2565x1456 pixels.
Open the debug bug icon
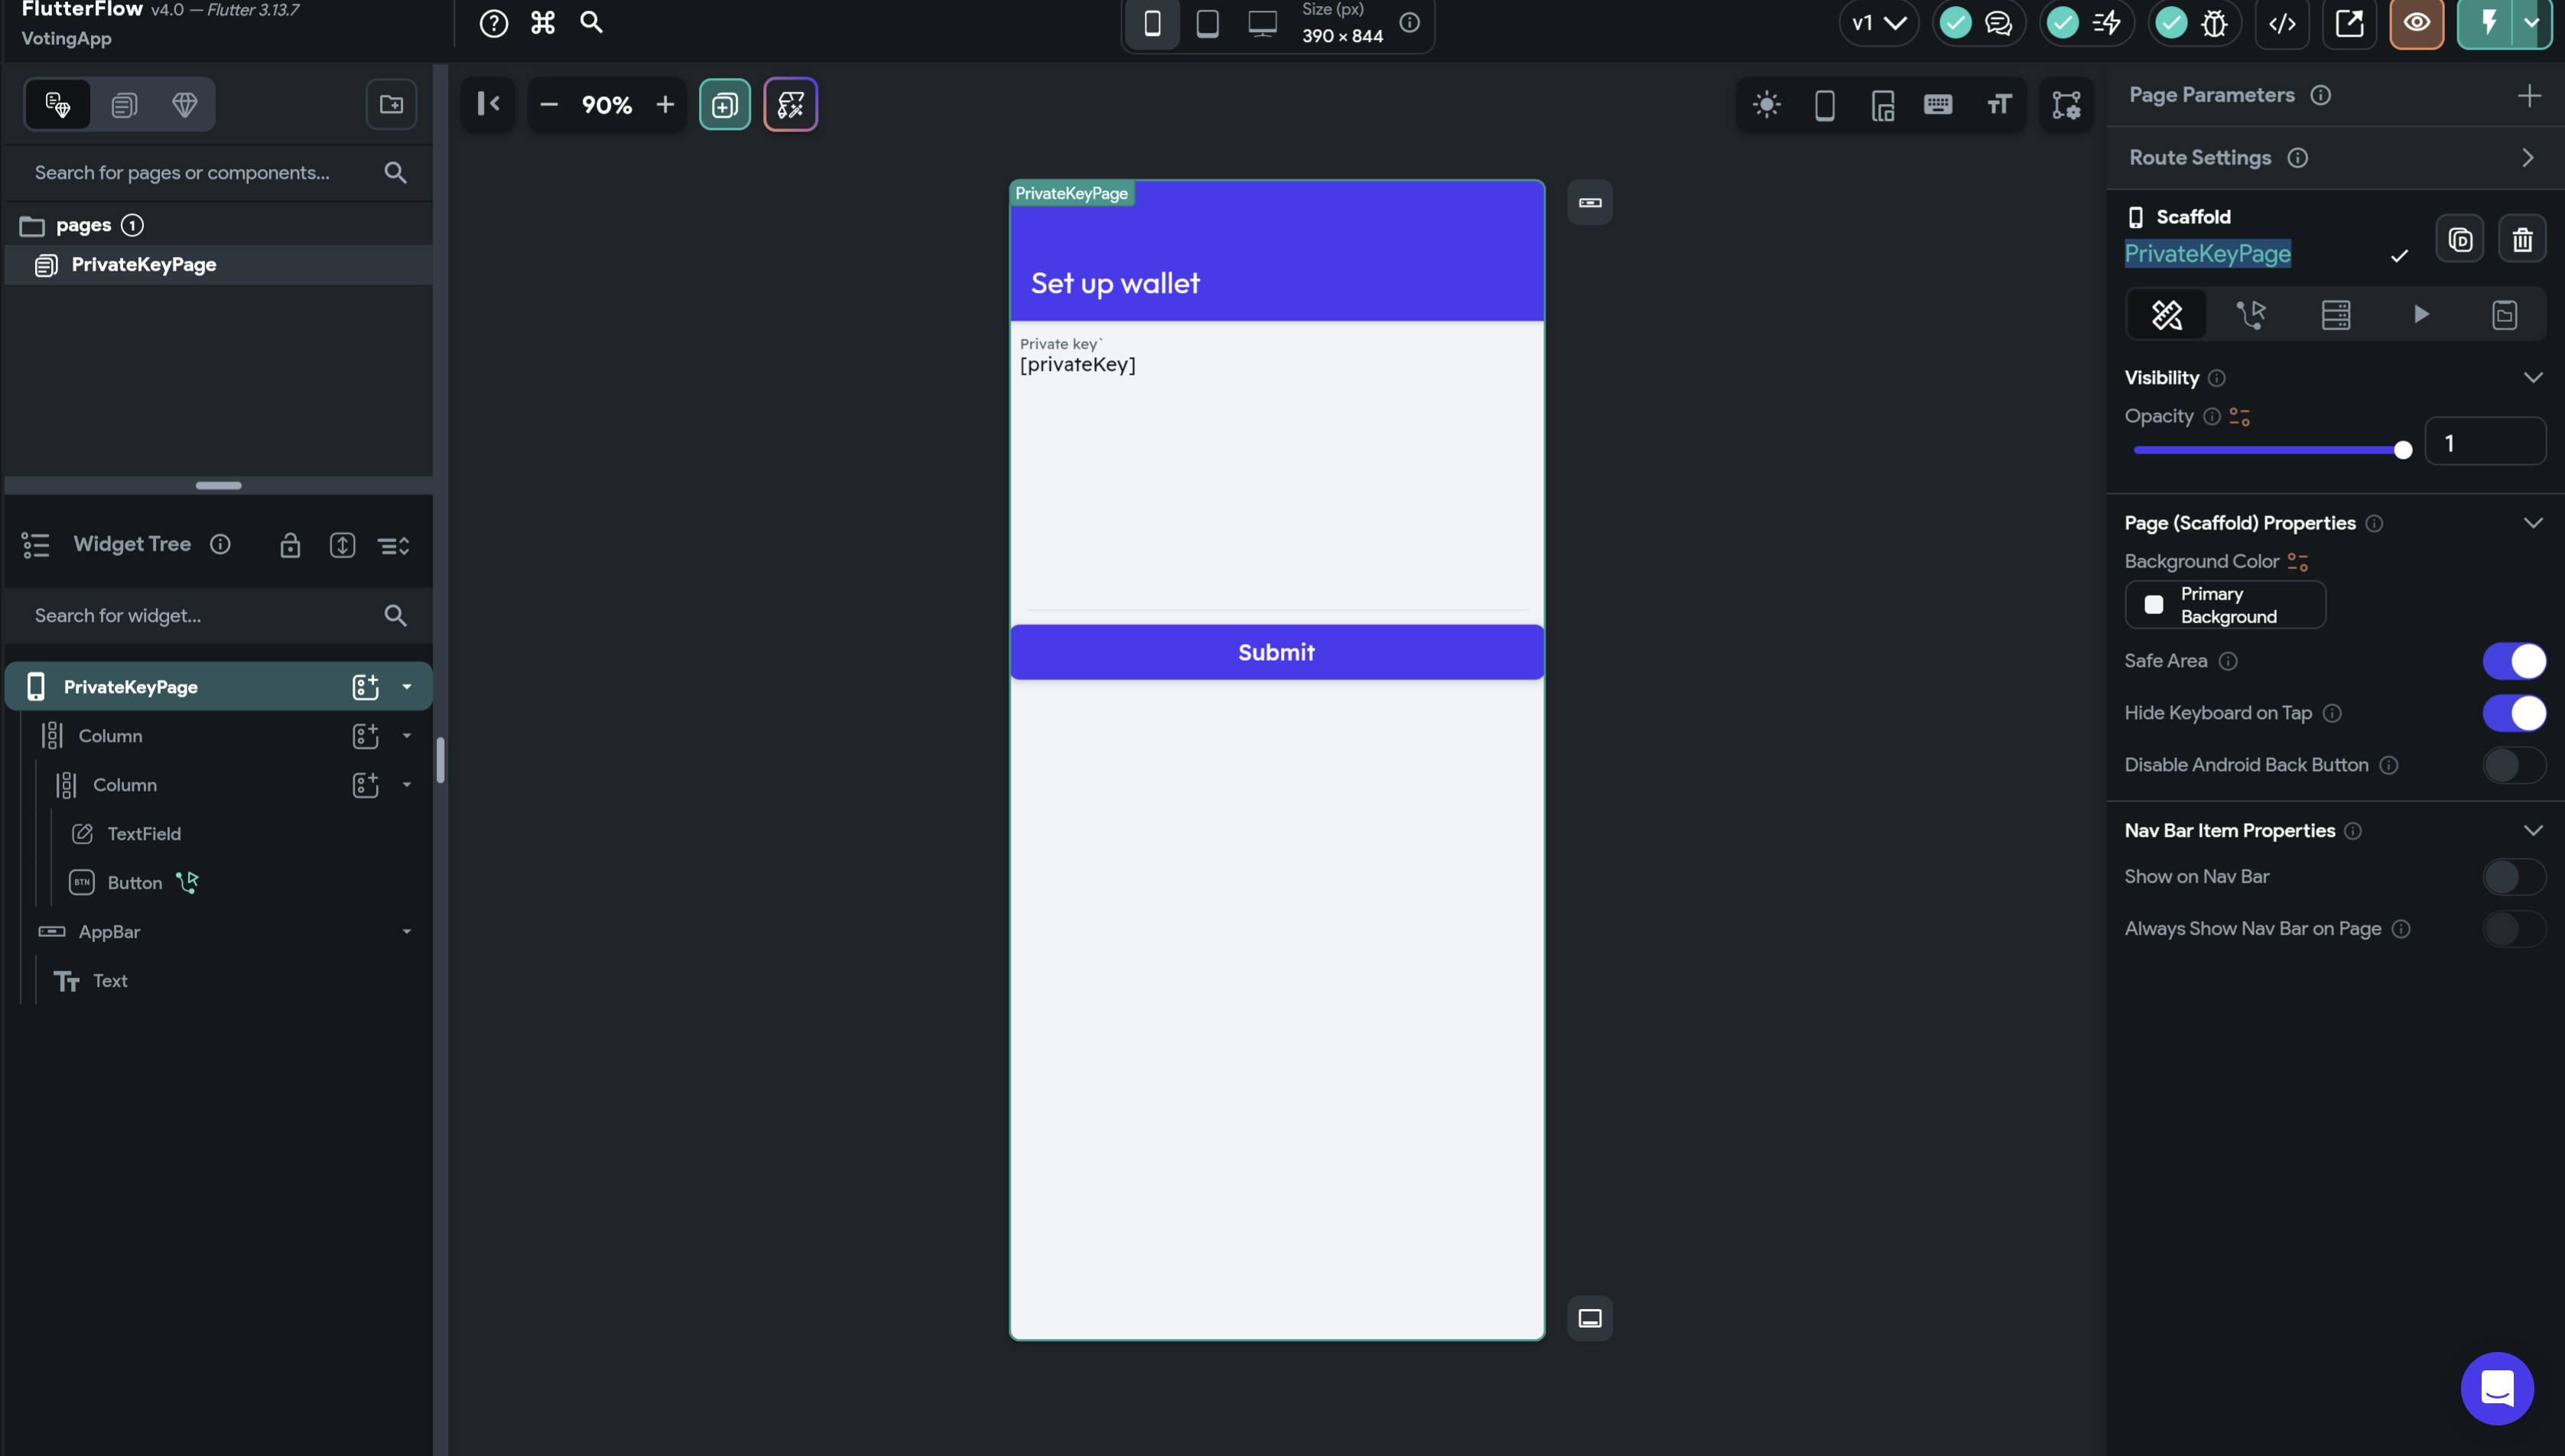(2214, 23)
